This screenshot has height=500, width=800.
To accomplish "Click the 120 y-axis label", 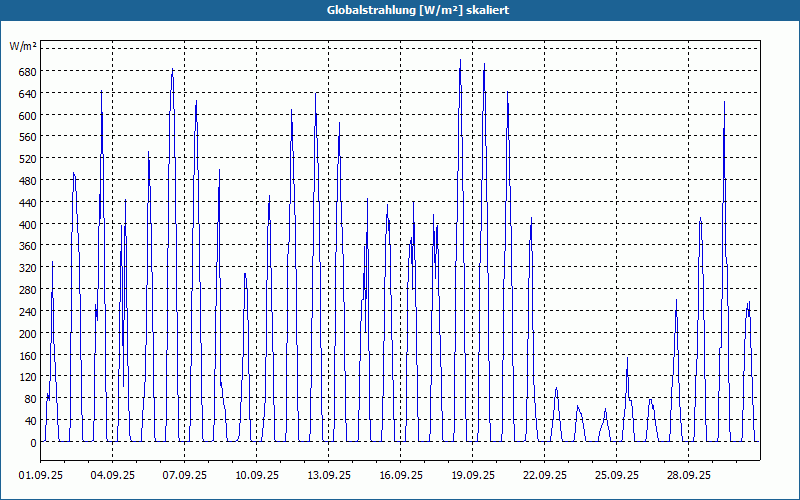I will 28,378.
